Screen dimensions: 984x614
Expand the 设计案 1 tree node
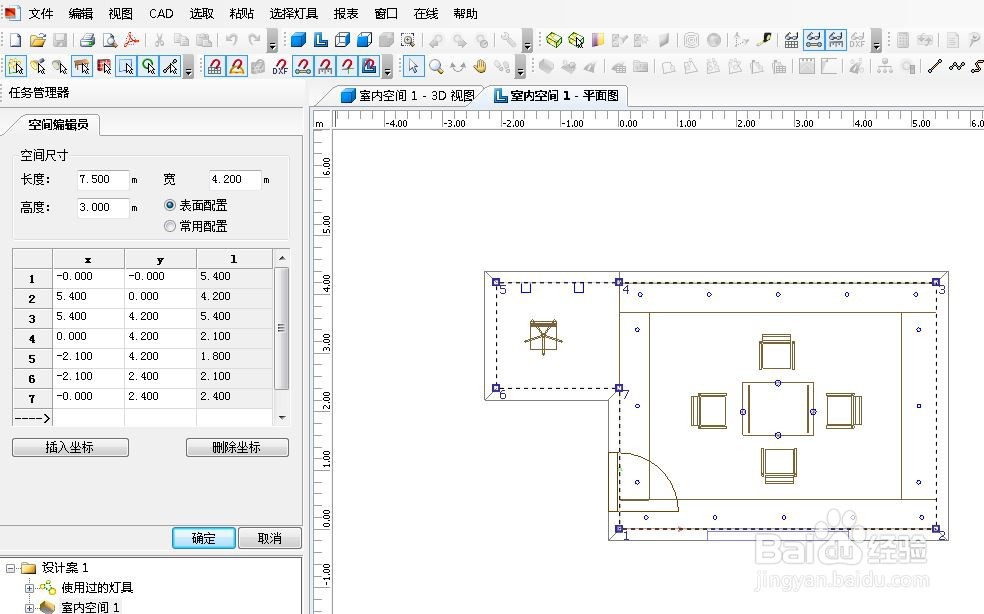[10, 568]
